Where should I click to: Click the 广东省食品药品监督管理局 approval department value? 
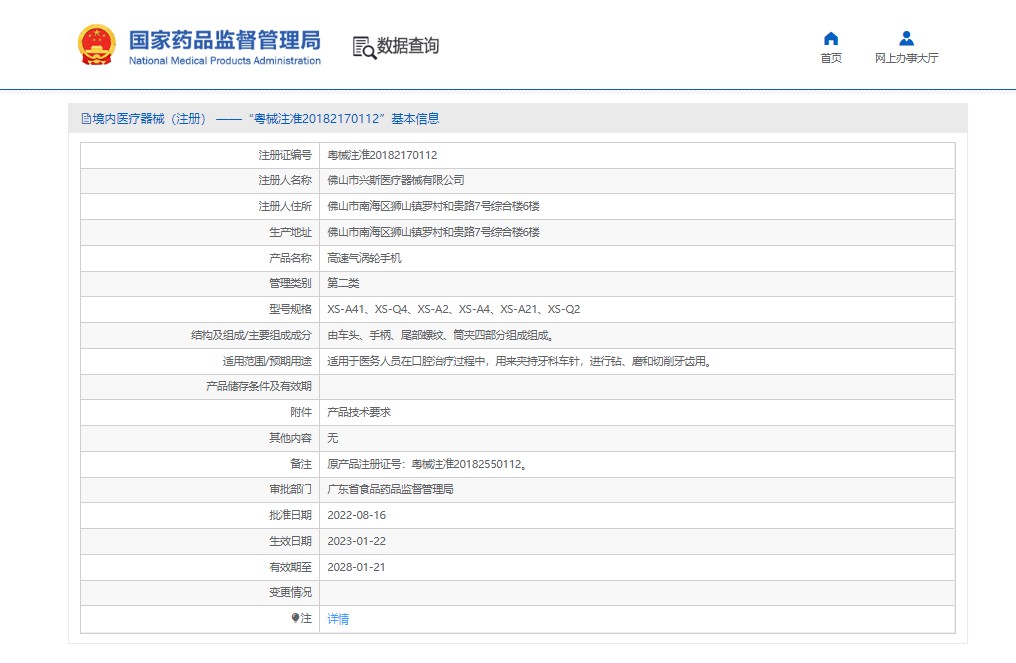pyautogui.click(x=390, y=489)
